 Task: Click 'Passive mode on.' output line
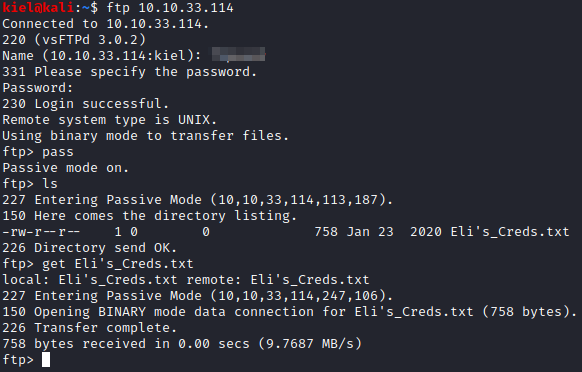tap(65, 168)
